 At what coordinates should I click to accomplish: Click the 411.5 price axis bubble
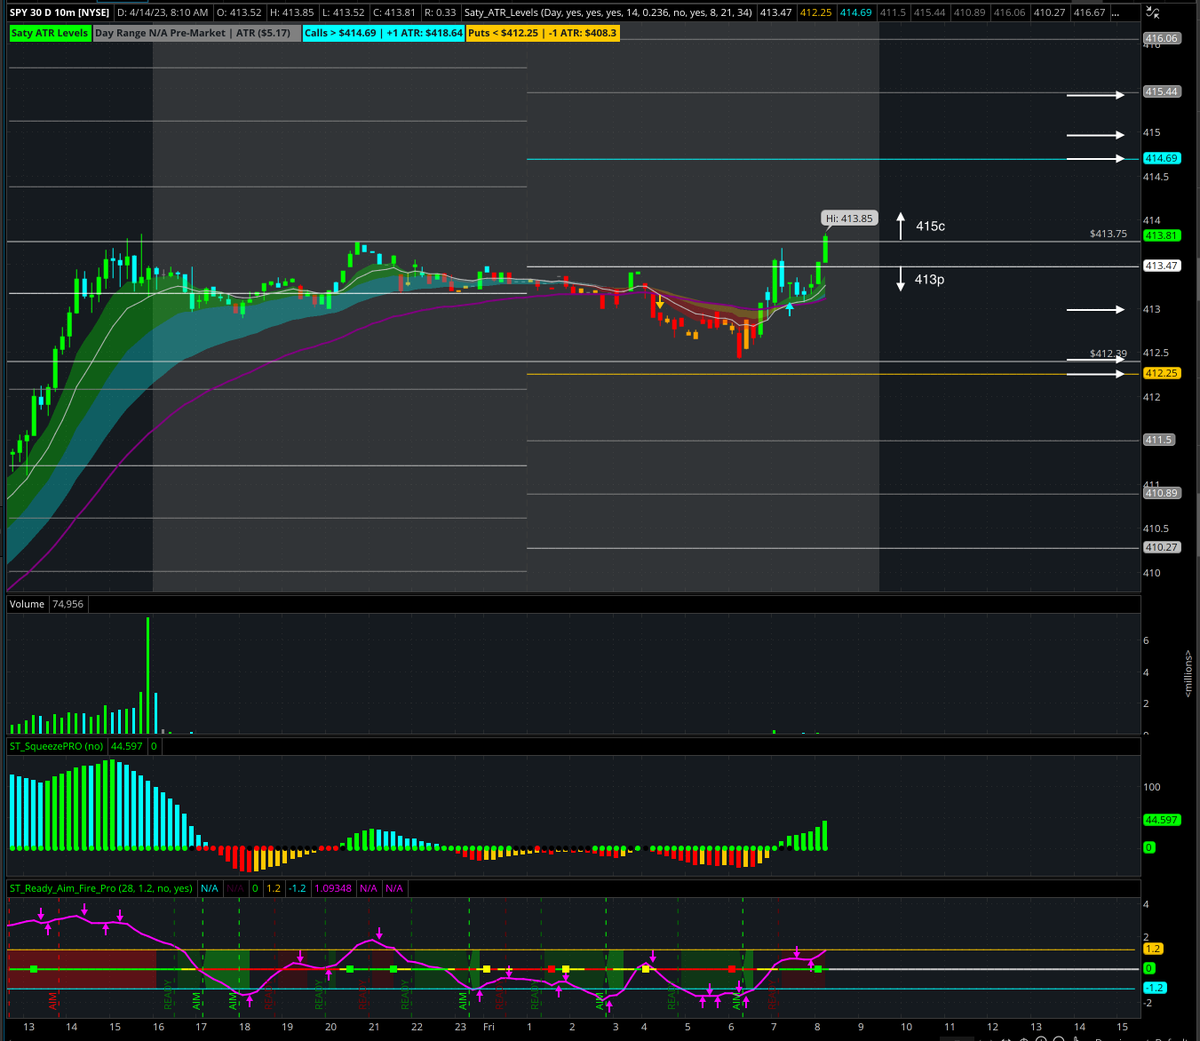1159,440
